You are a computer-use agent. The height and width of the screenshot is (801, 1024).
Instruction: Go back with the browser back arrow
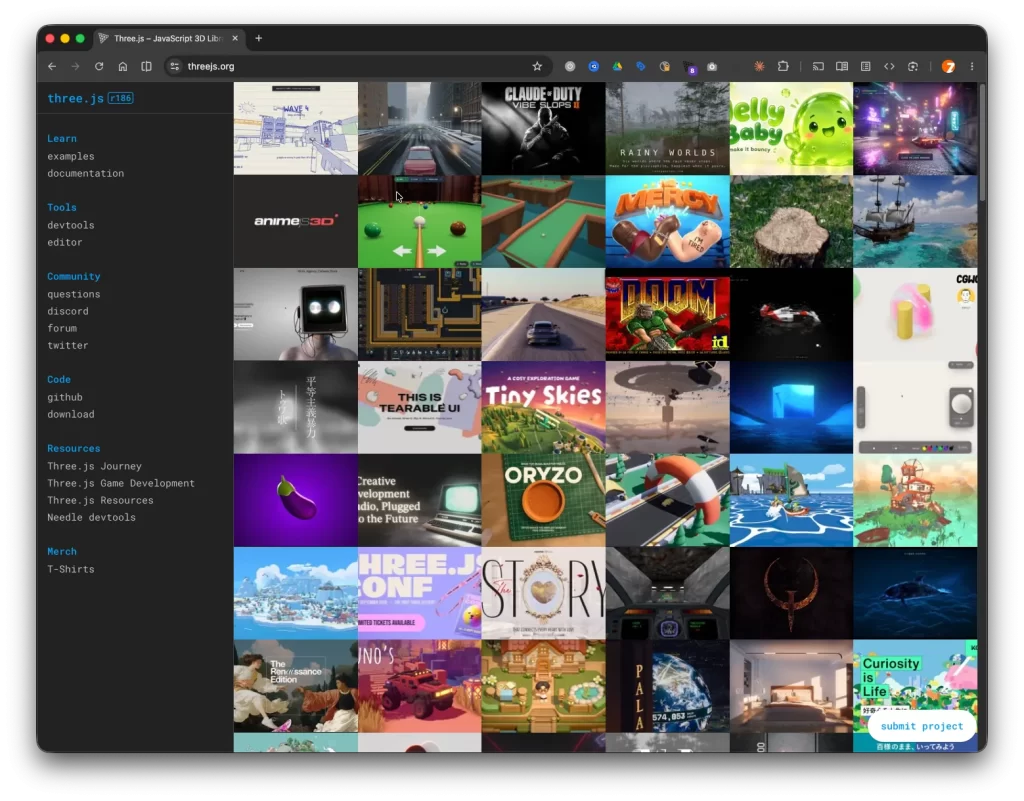click(x=52, y=66)
